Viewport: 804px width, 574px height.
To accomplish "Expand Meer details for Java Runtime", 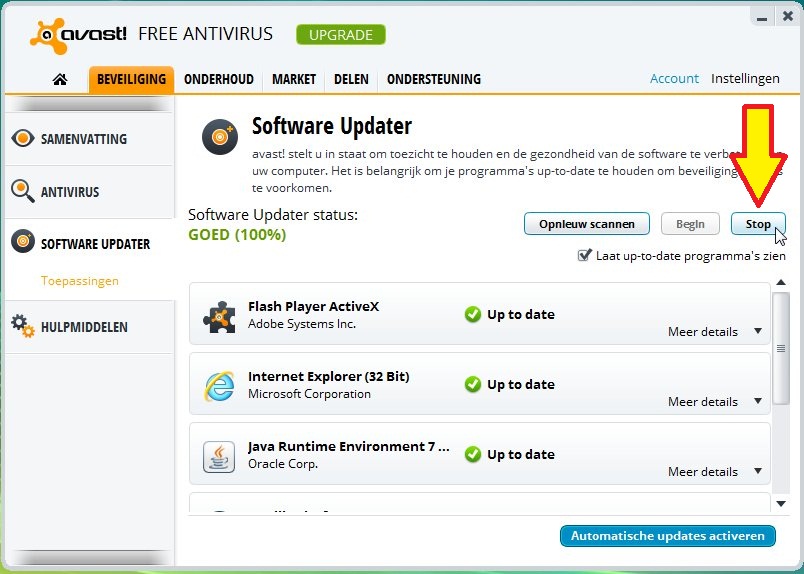I will (x=714, y=472).
